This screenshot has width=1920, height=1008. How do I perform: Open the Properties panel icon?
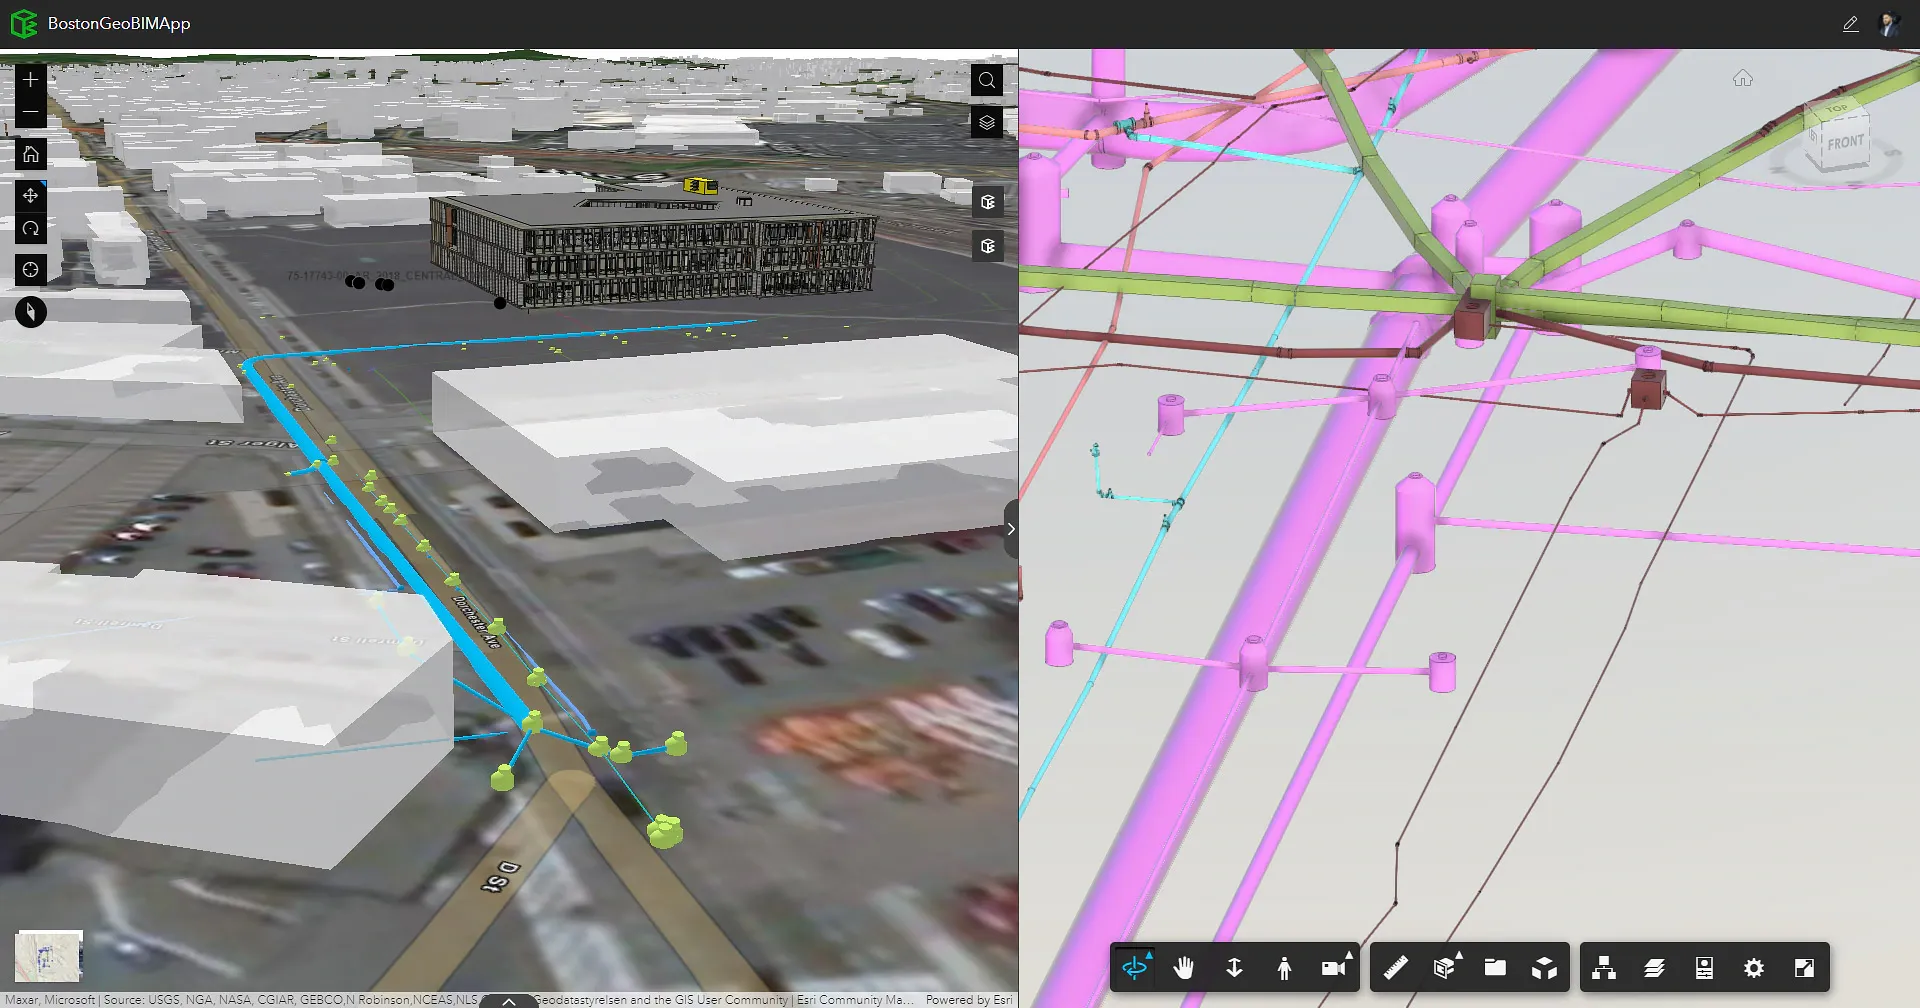(1704, 967)
